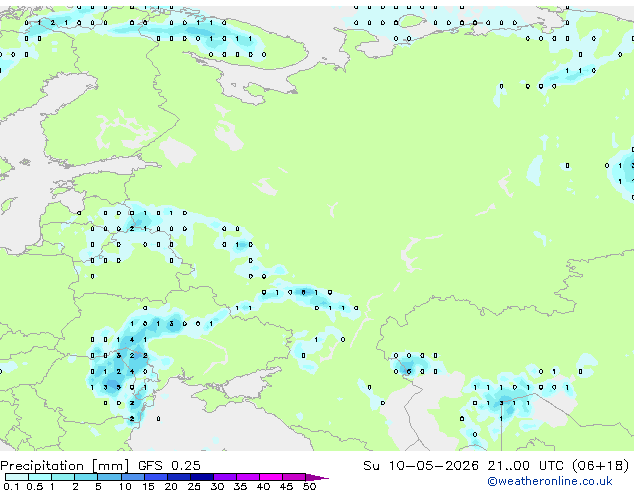Select the 10–15 mm legend swatch

tap(133, 477)
